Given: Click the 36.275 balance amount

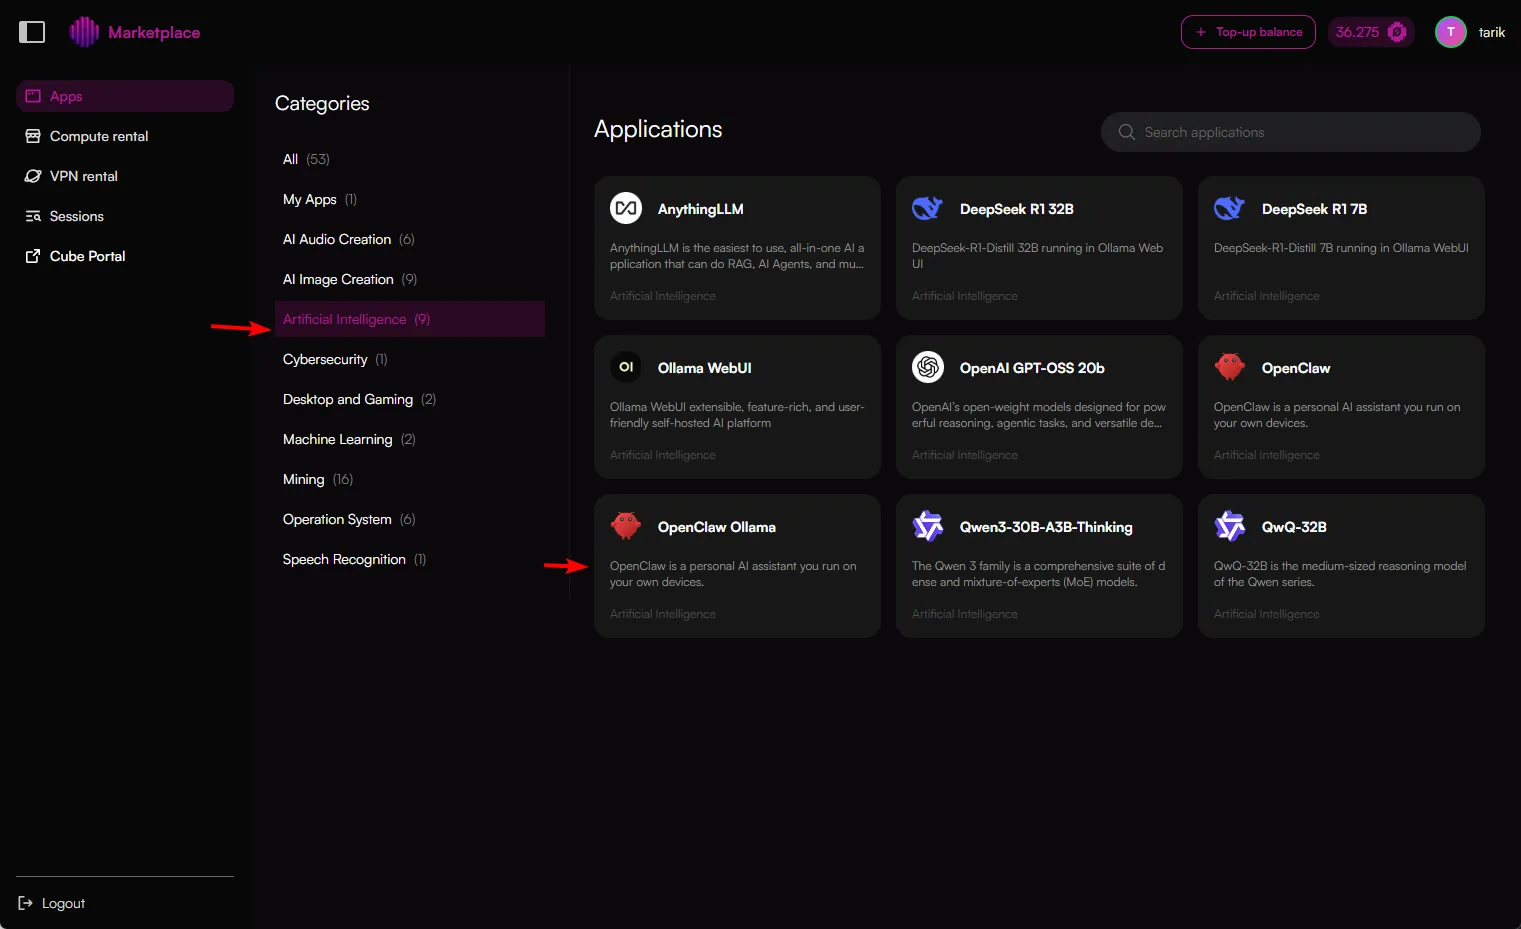Looking at the screenshot, I should (x=1357, y=32).
